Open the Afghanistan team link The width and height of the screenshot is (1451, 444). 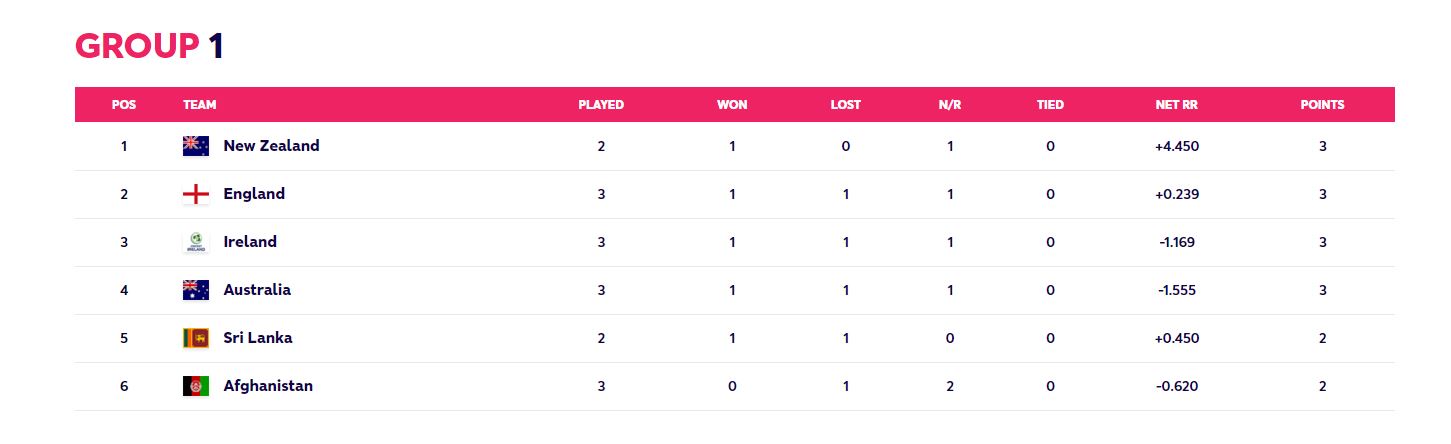click(268, 386)
